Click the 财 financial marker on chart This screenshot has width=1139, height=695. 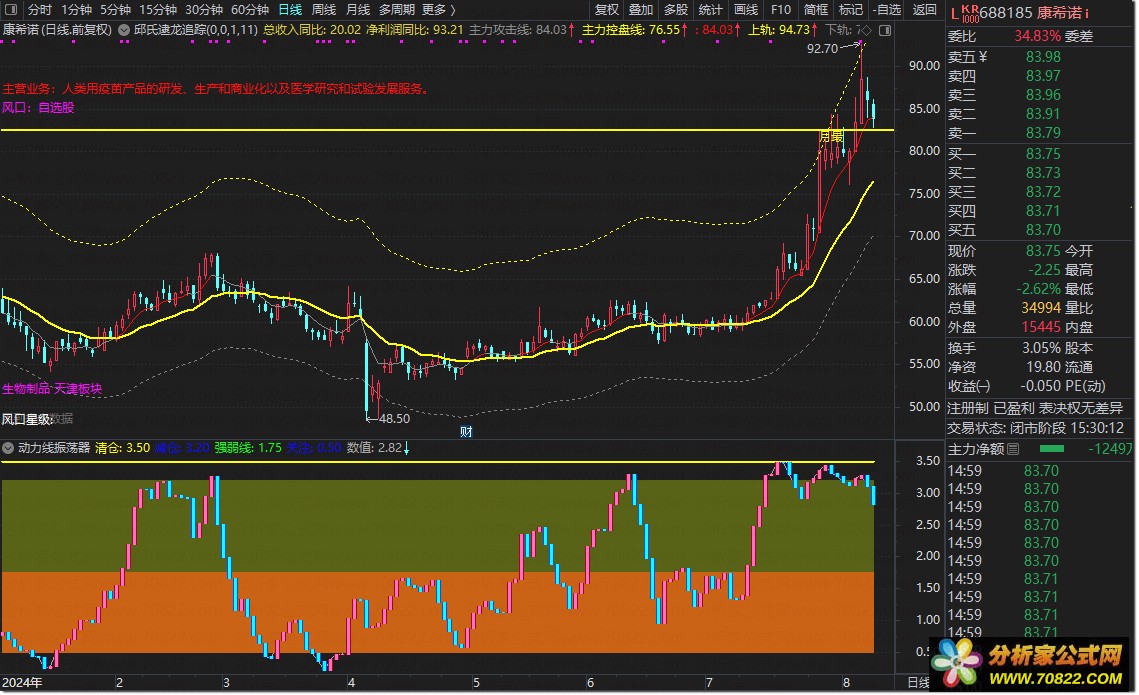pyautogui.click(x=466, y=431)
